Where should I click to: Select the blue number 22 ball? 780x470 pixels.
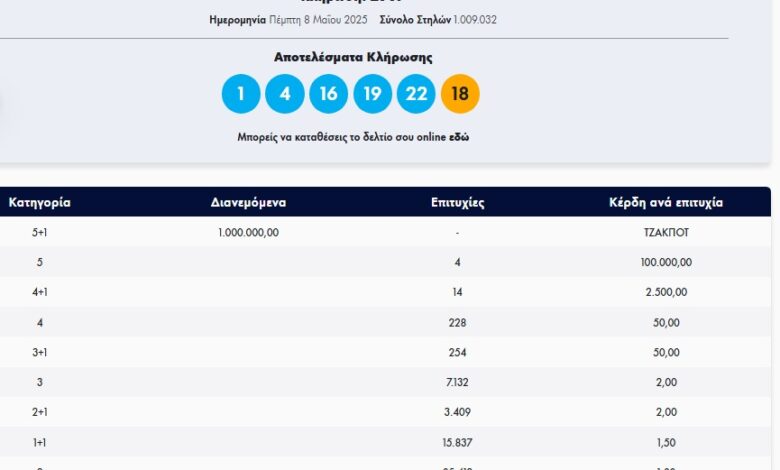click(x=417, y=94)
